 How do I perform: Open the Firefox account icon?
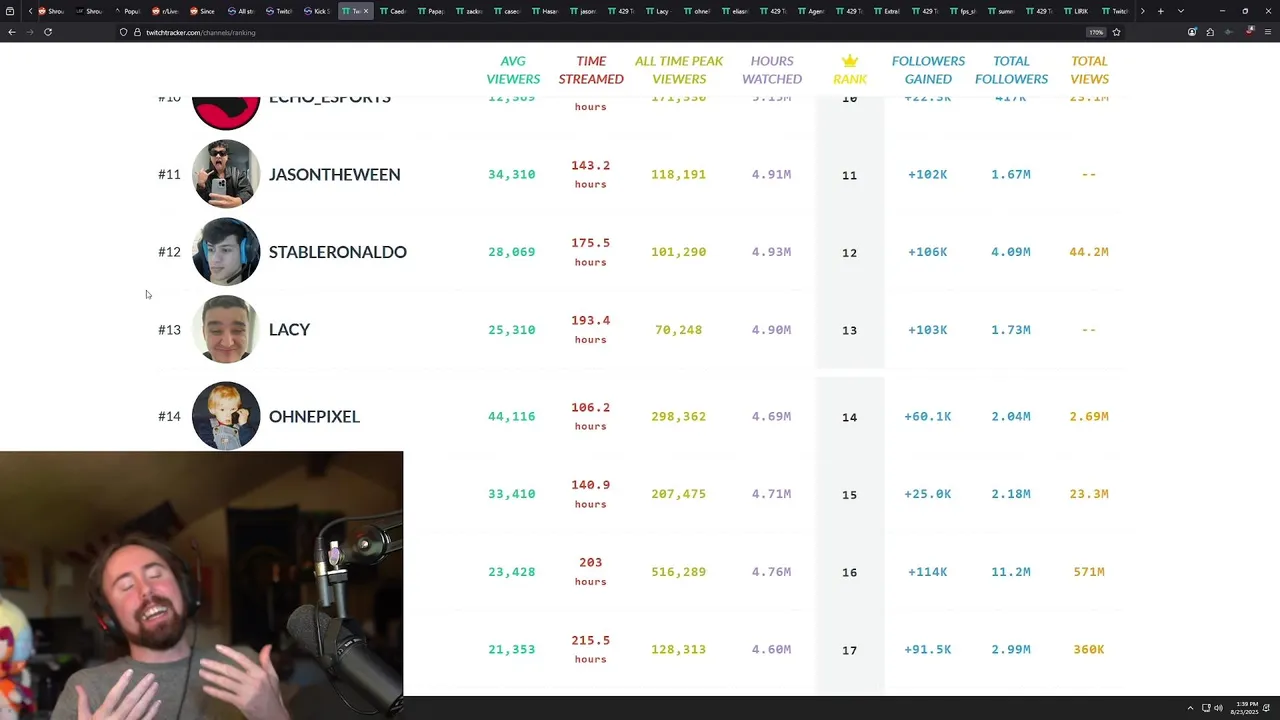(x=1192, y=32)
